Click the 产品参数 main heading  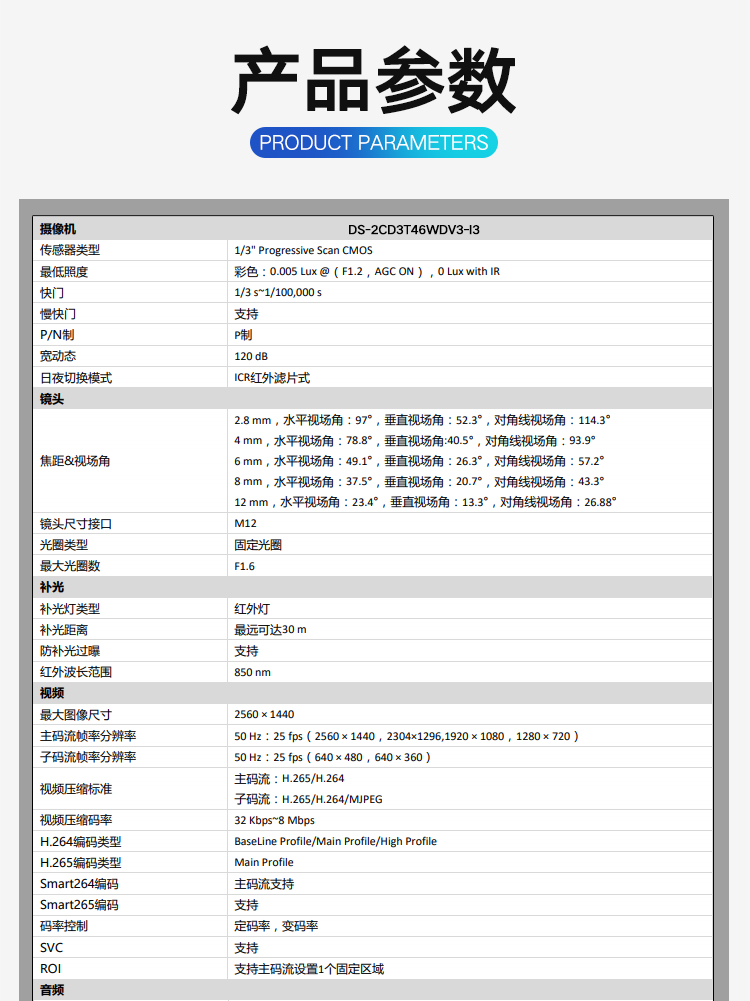click(374, 81)
